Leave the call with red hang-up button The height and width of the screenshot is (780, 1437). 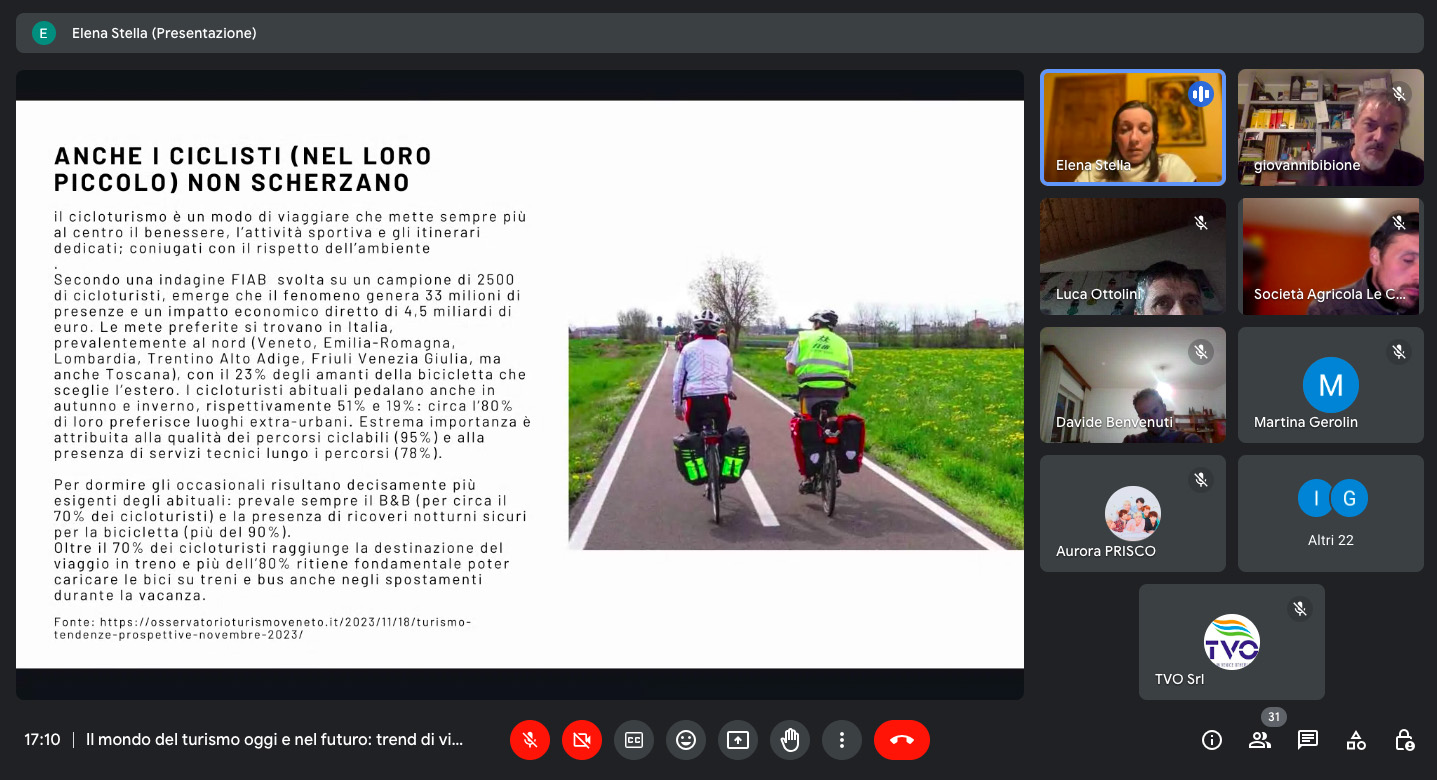pos(902,740)
